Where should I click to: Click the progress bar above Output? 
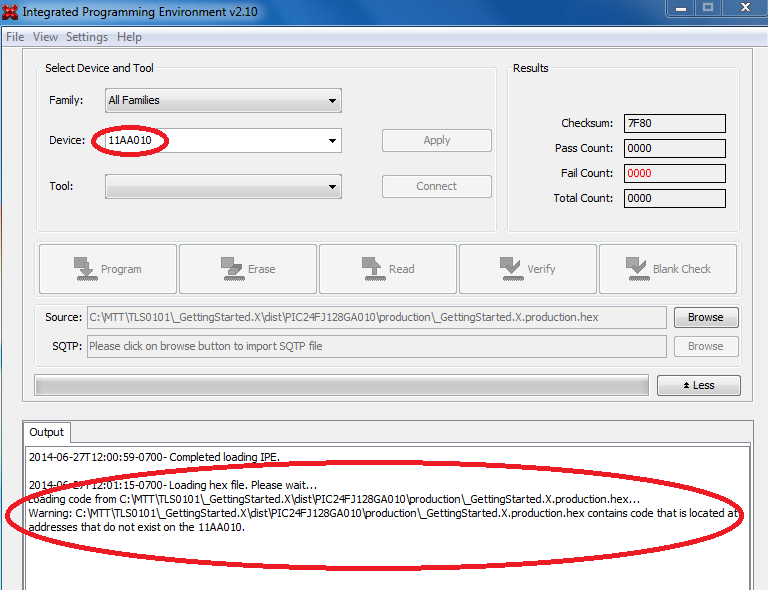pos(340,386)
